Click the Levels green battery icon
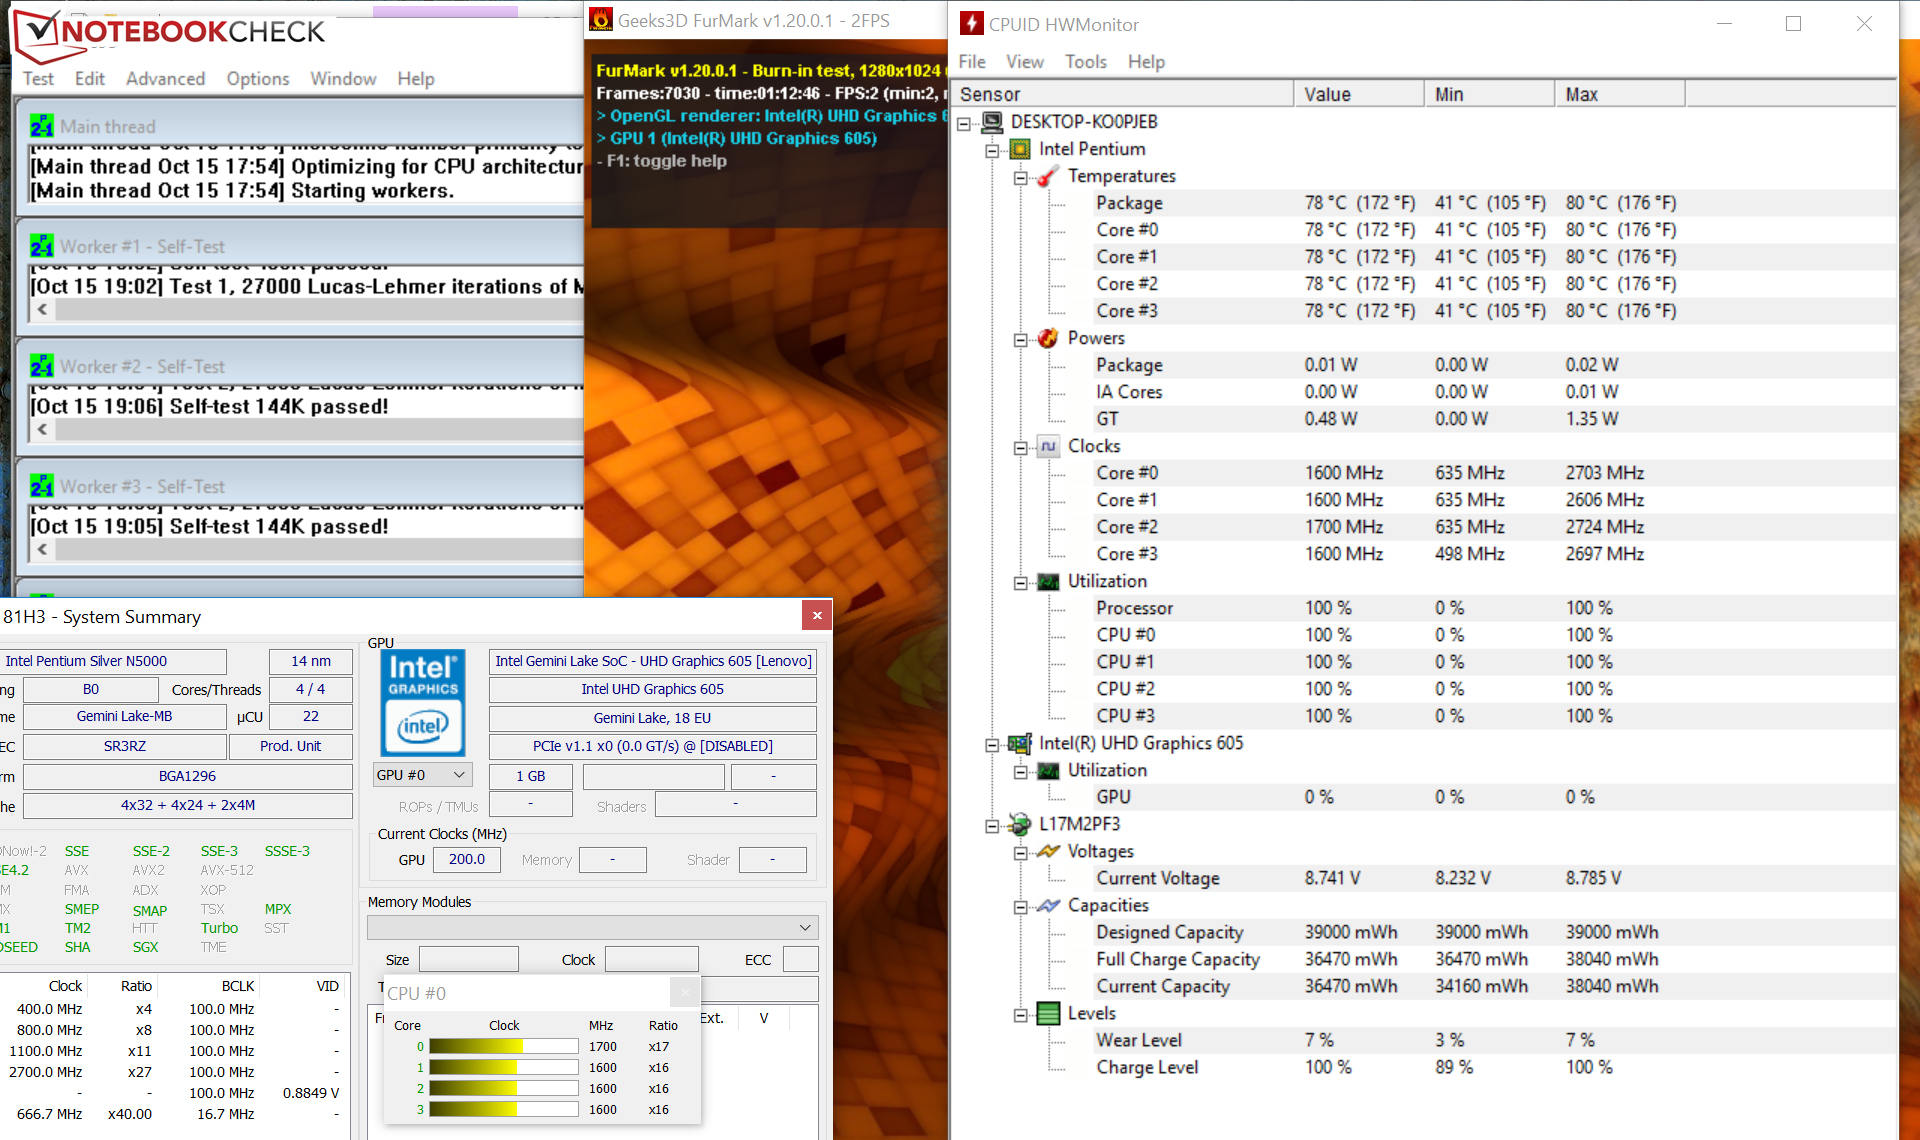 pyautogui.click(x=1047, y=1013)
